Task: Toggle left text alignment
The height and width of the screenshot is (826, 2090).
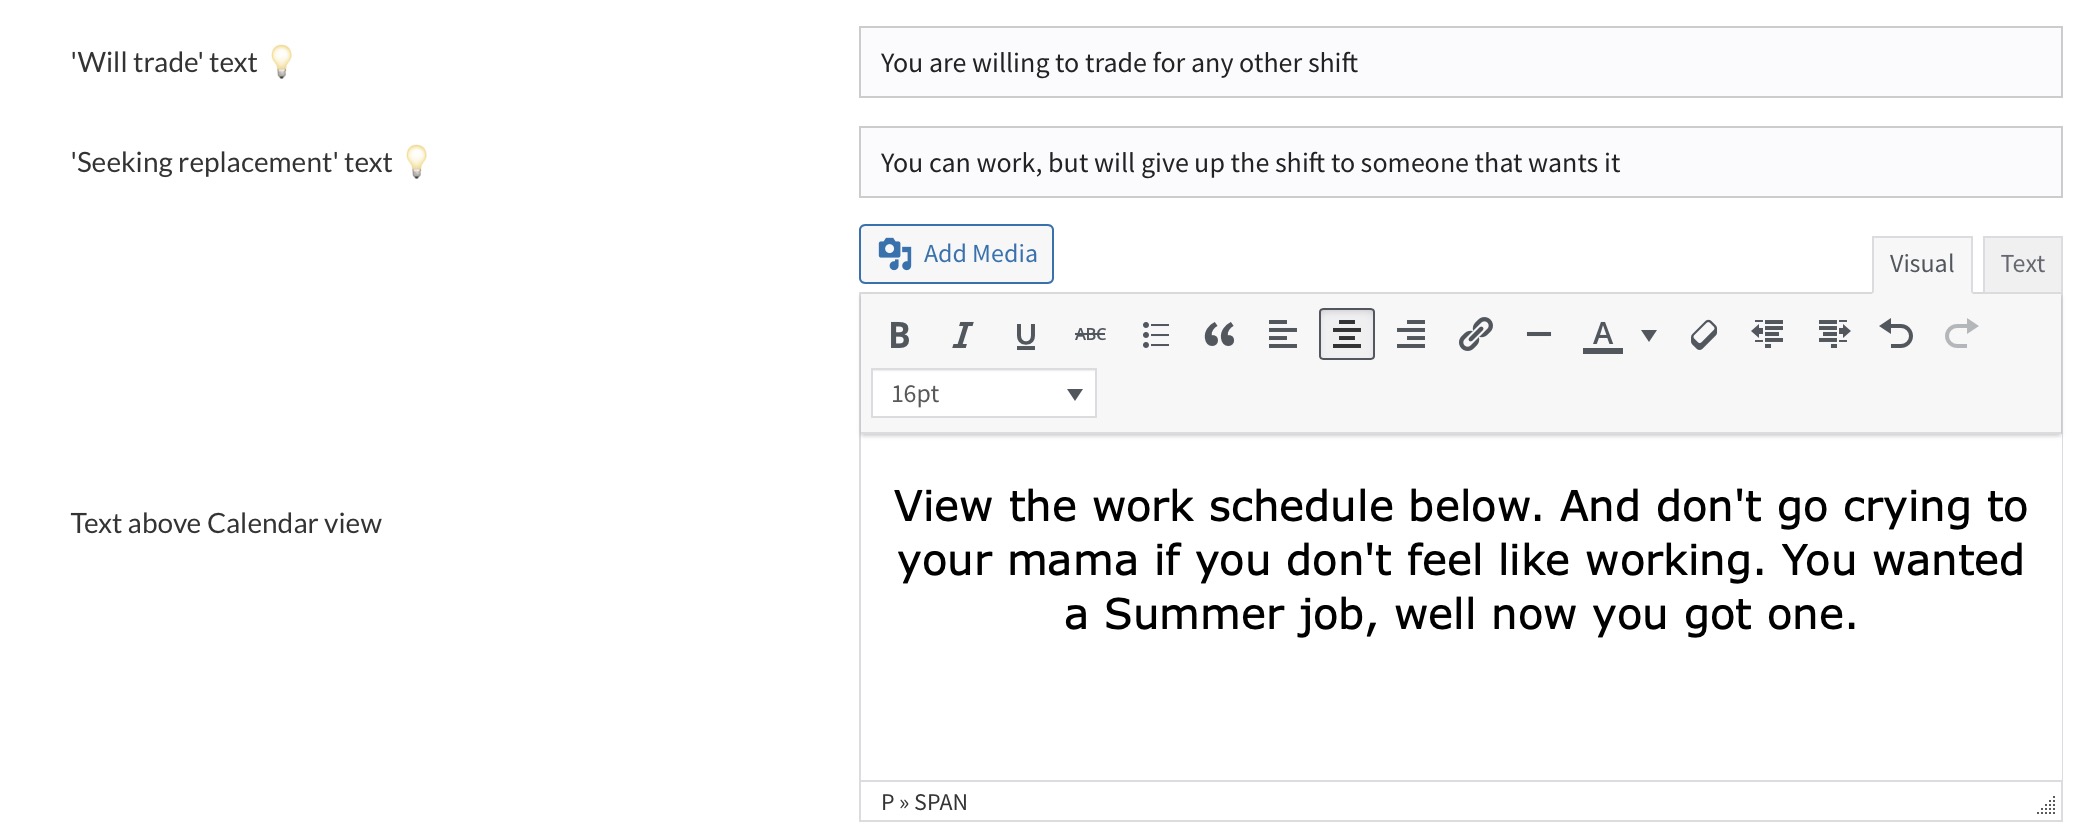Action: pyautogui.click(x=1282, y=335)
